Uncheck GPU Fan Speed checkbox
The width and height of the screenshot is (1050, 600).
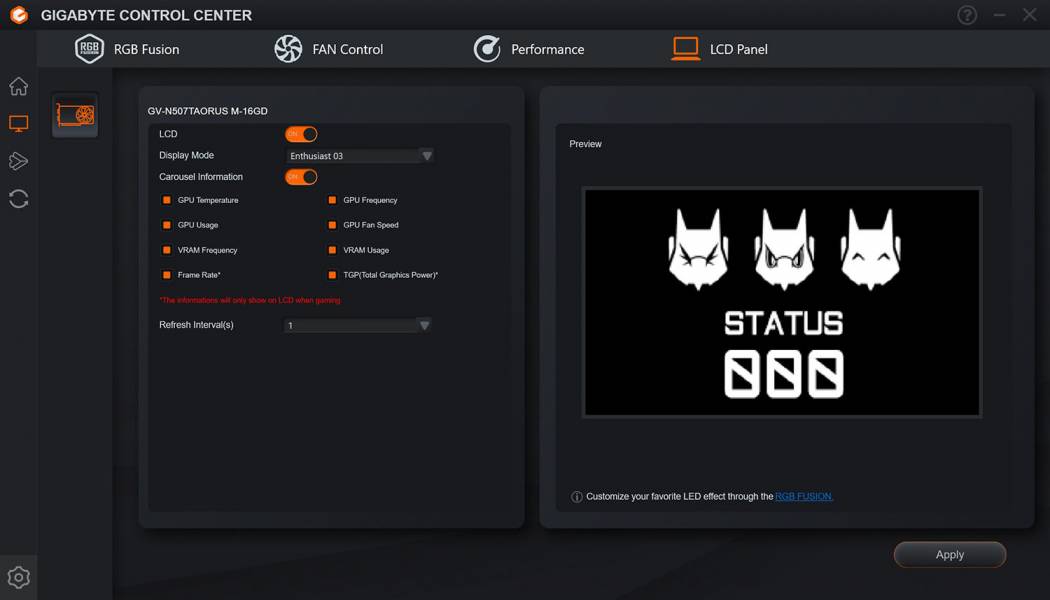click(332, 225)
